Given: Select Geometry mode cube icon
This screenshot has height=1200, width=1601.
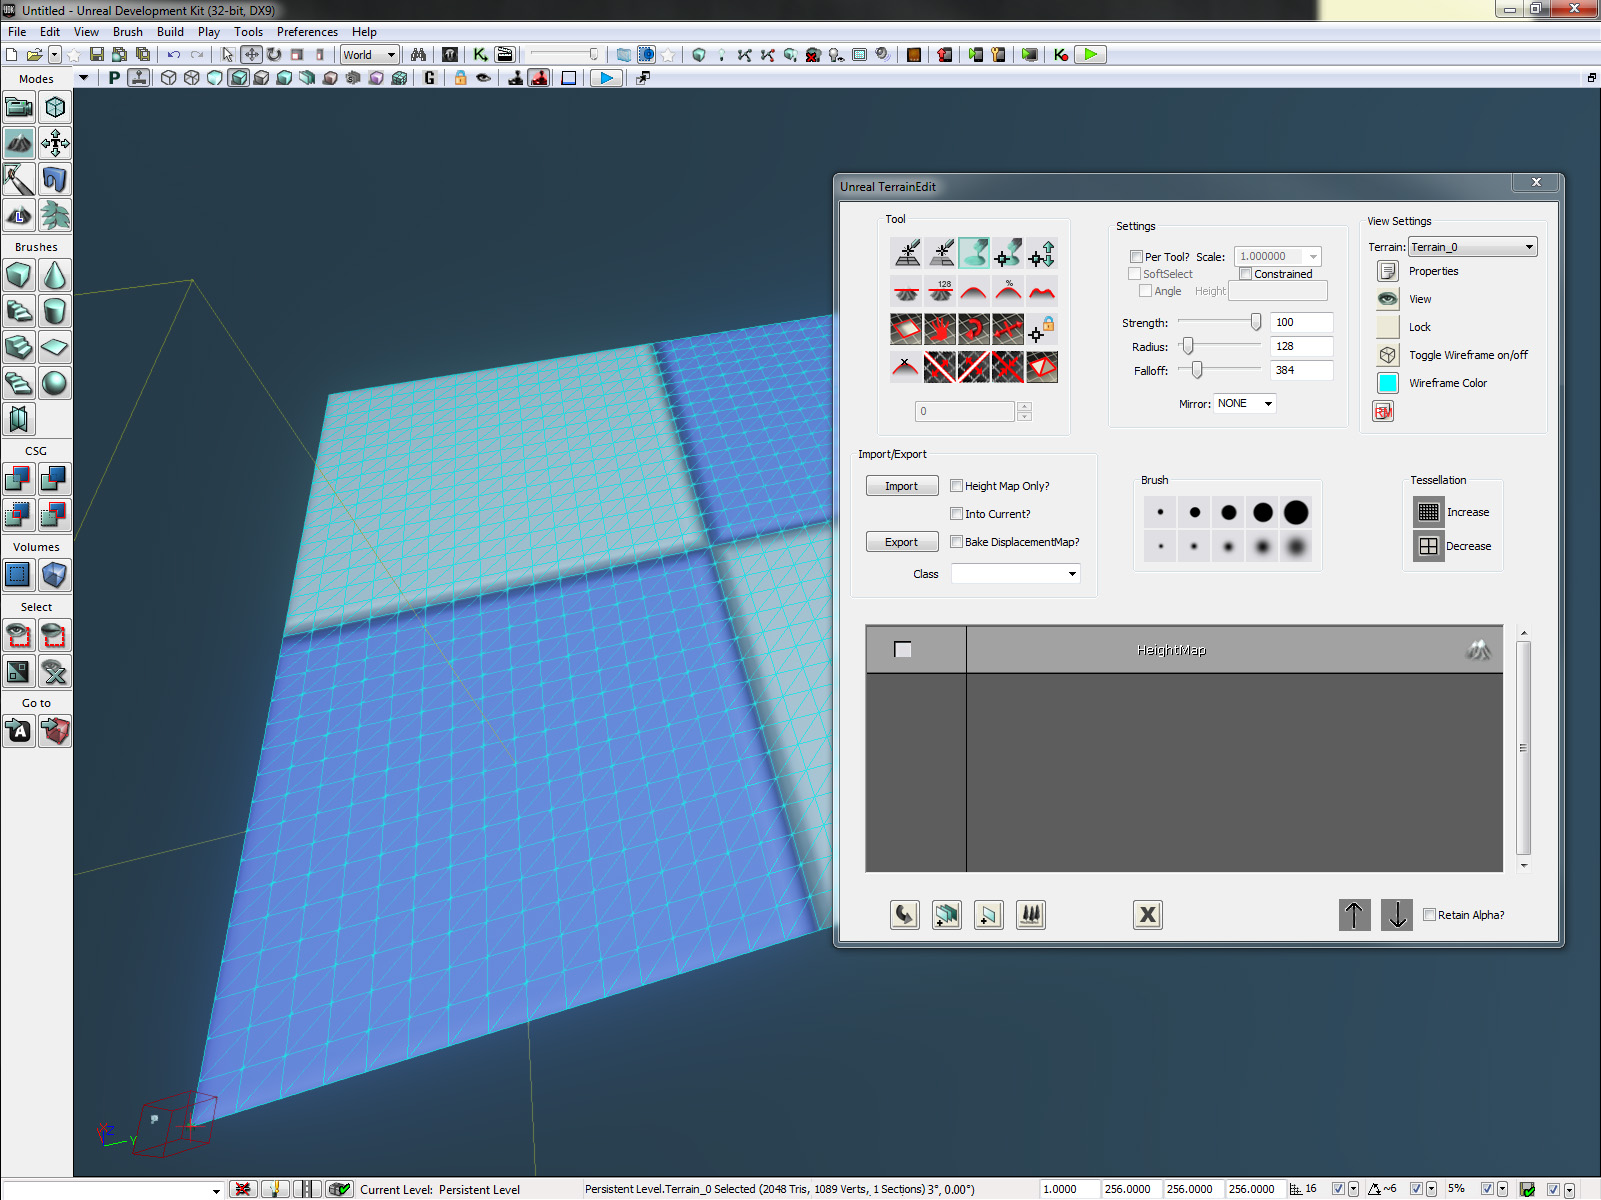Looking at the screenshot, I should pyautogui.click(x=55, y=107).
